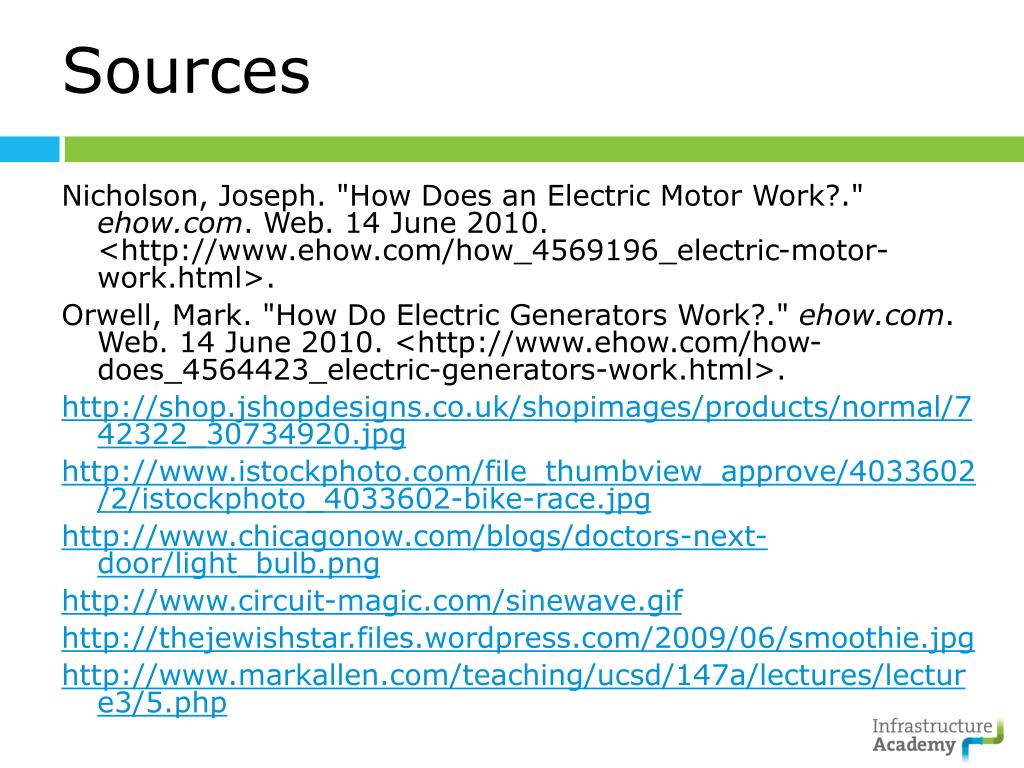1024x768 pixels.
Task: Follow the chicagonow.com light_bulb.png link
Action: click(415, 549)
